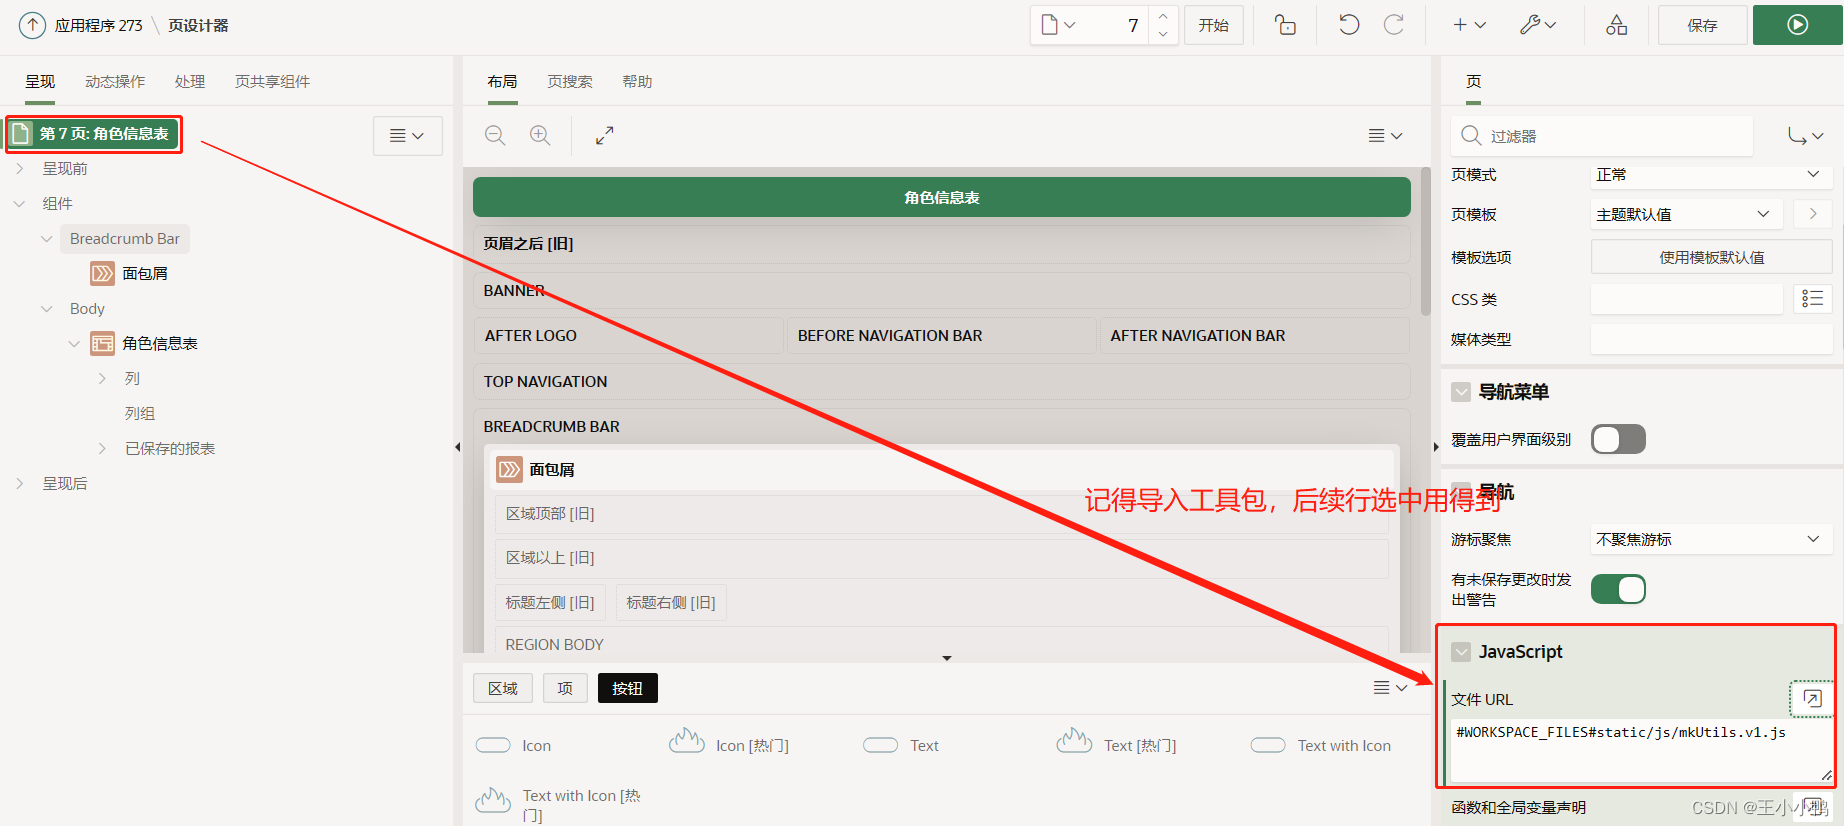The image size is (1844, 826).
Task: Decrement the page number stepper down
Action: click(x=1163, y=34)
